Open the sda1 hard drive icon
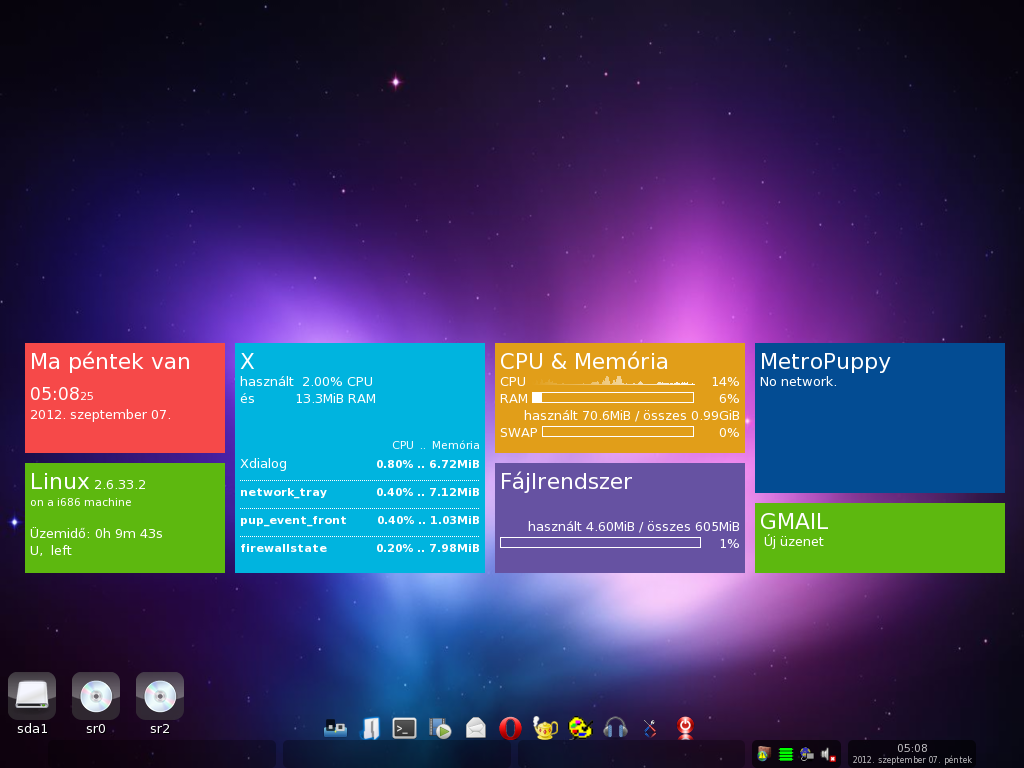This screenshot has height=768, width=1024. click(32, 696)
